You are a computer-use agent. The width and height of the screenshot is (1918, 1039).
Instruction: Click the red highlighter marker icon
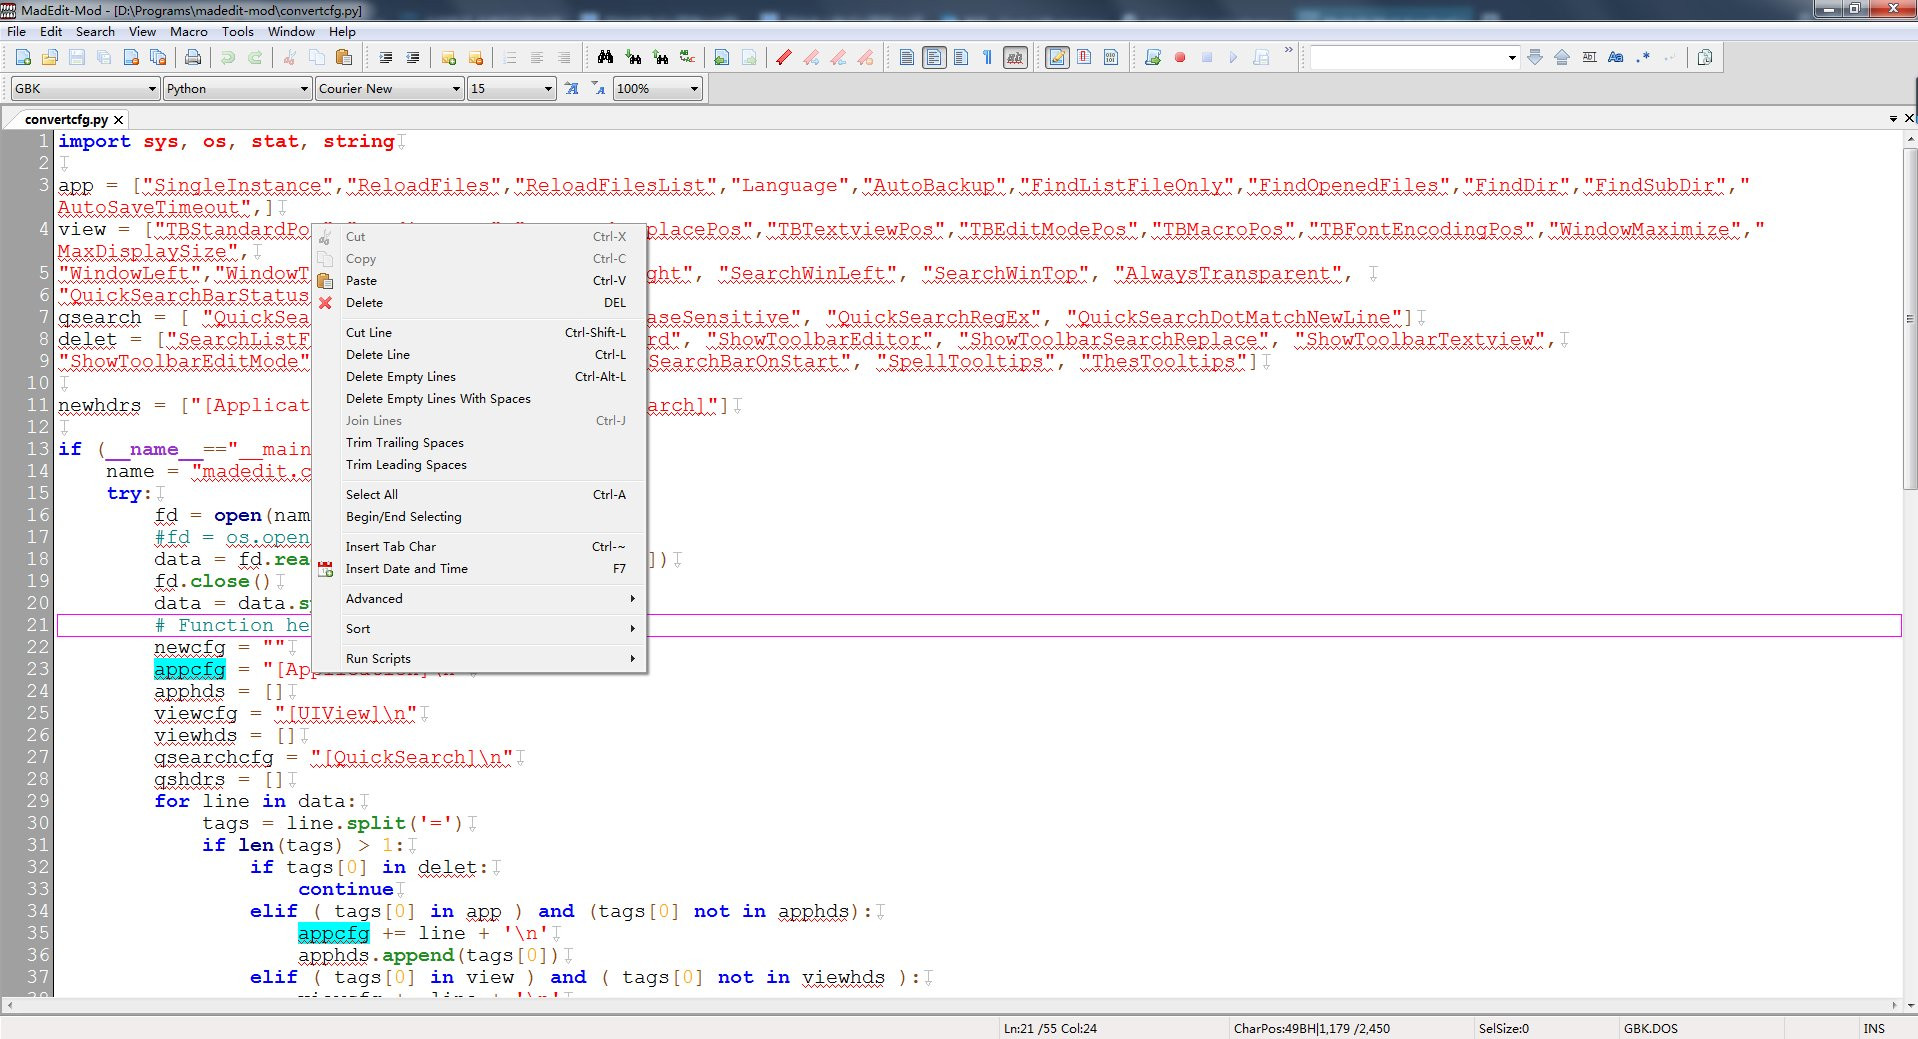(x=784, y=58)
